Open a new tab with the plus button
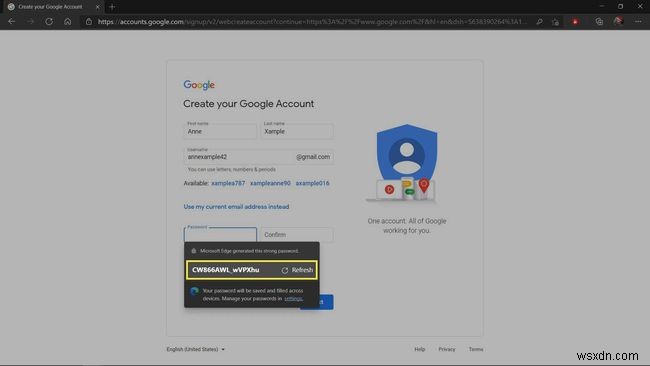 [112, 7]
